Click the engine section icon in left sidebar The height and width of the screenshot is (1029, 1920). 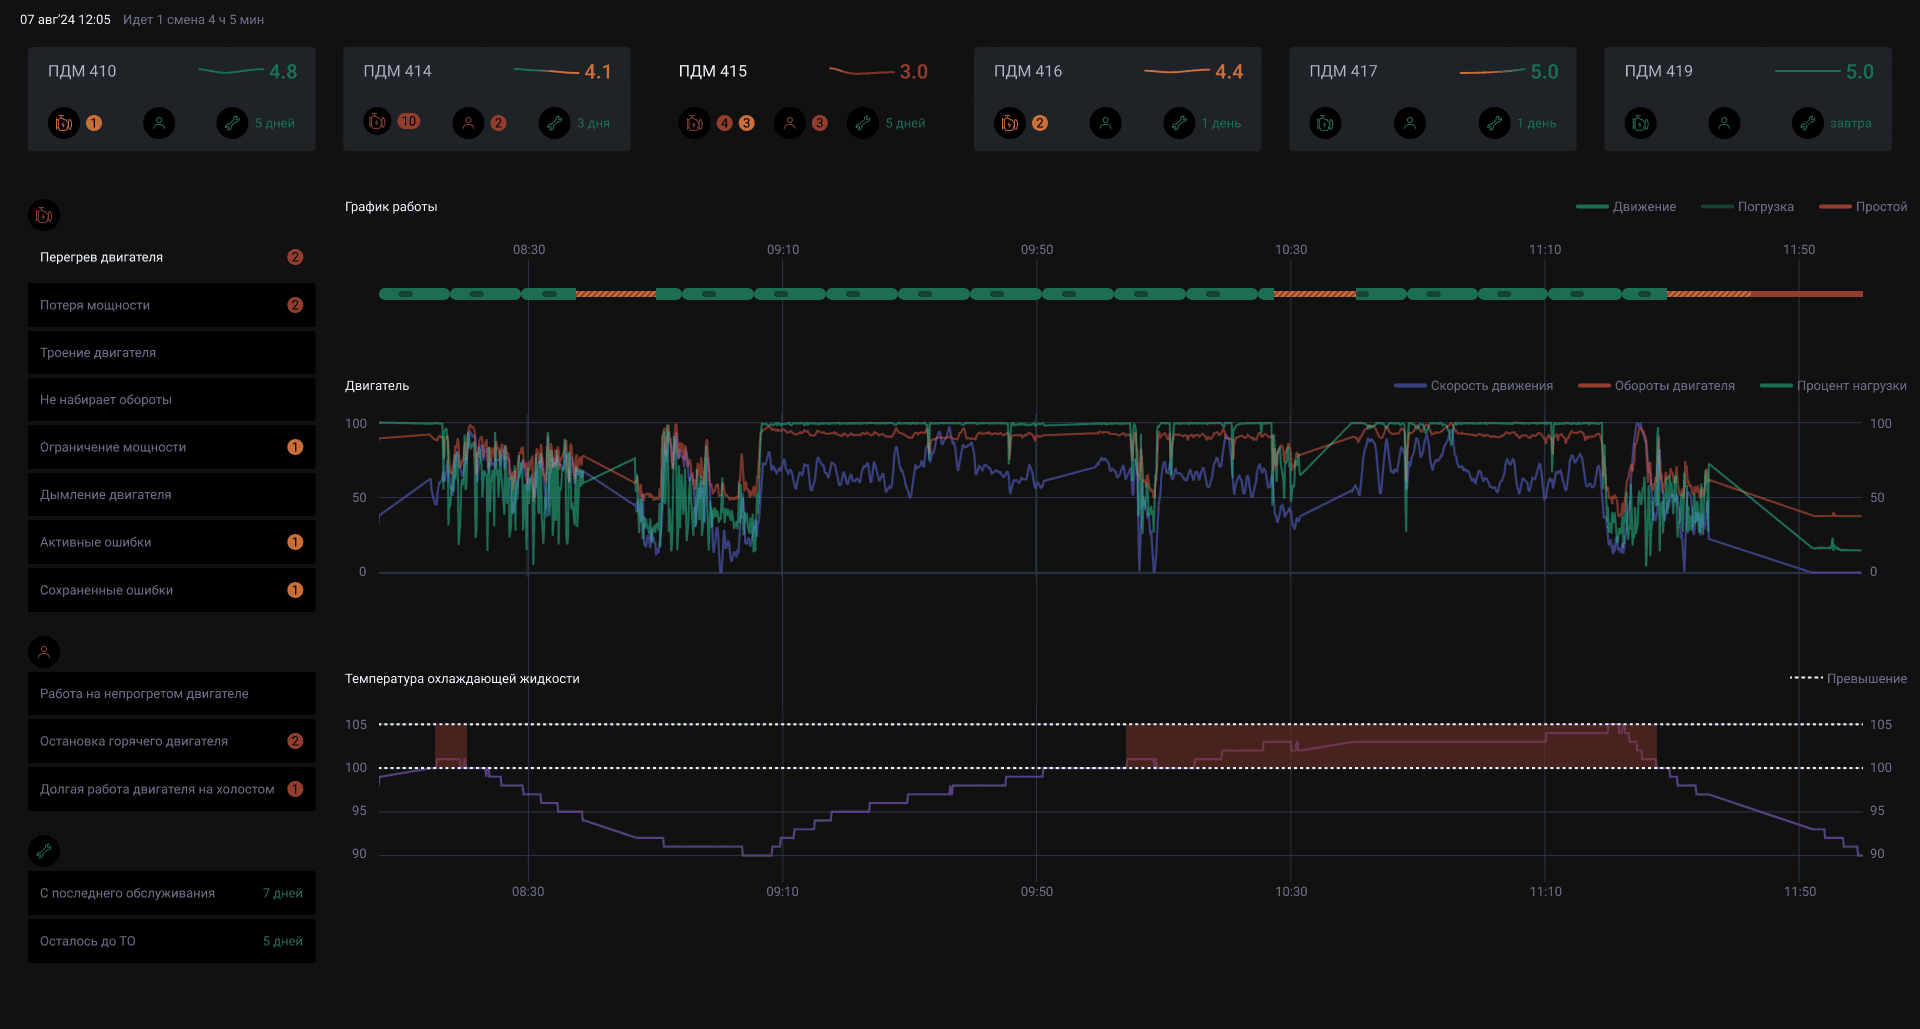(x=44, y=215)
